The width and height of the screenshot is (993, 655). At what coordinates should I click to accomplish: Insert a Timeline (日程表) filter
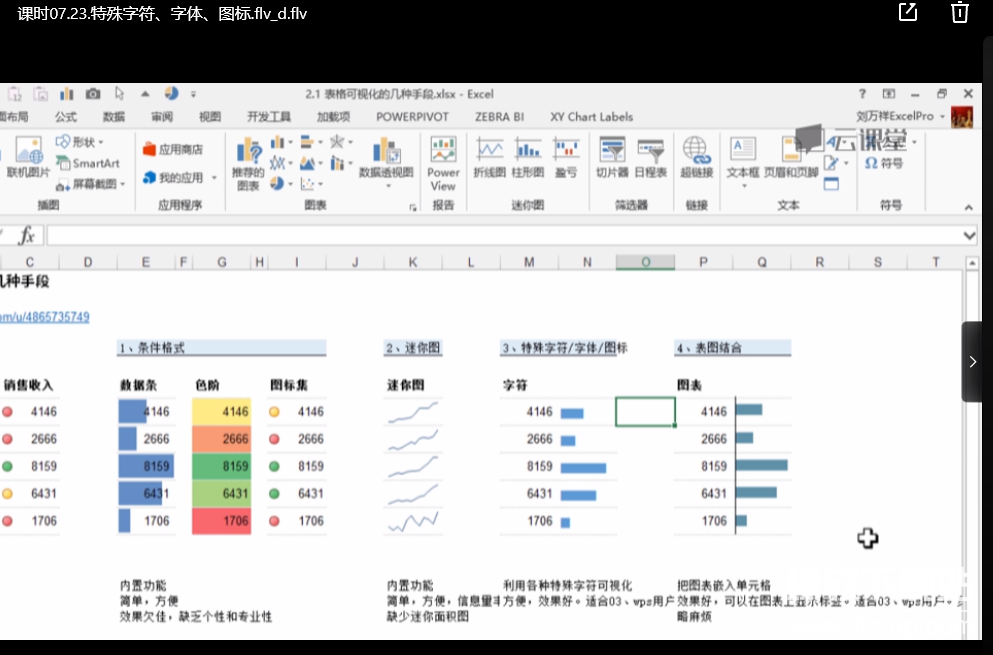pos(650,158)
